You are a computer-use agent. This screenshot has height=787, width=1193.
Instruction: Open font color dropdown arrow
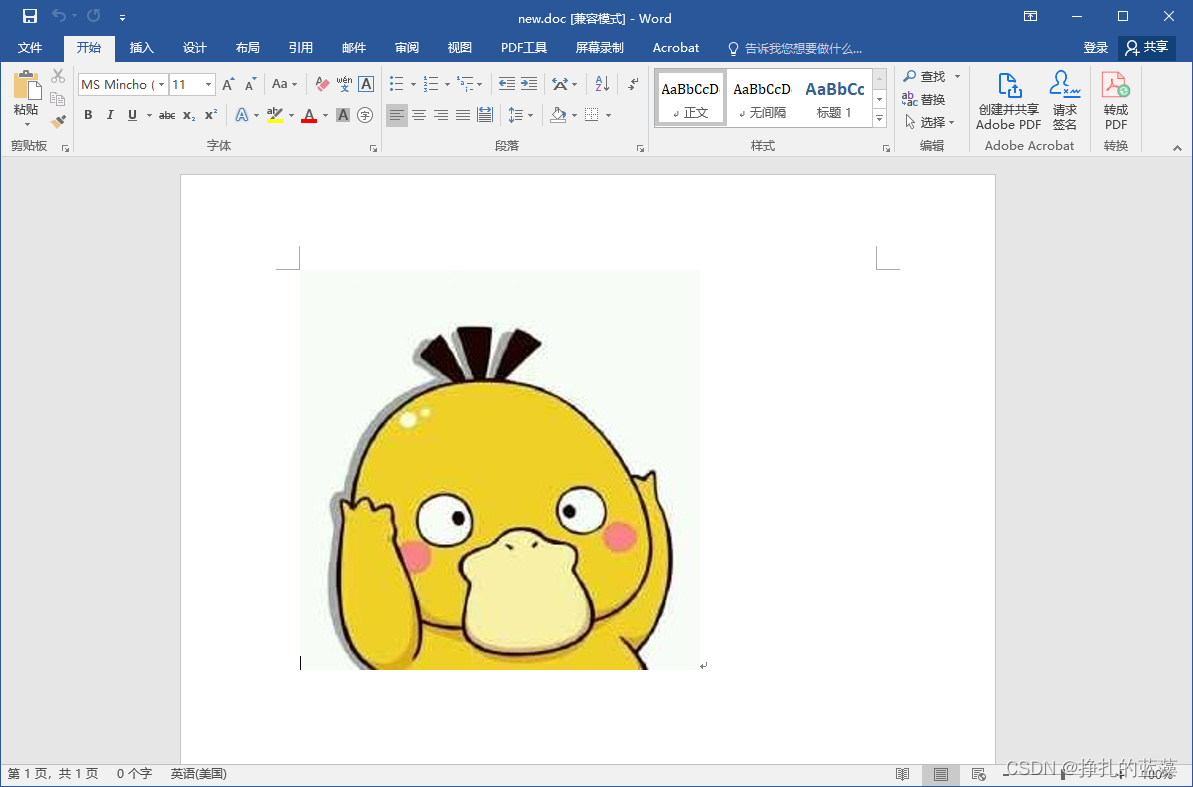(326, 116)
